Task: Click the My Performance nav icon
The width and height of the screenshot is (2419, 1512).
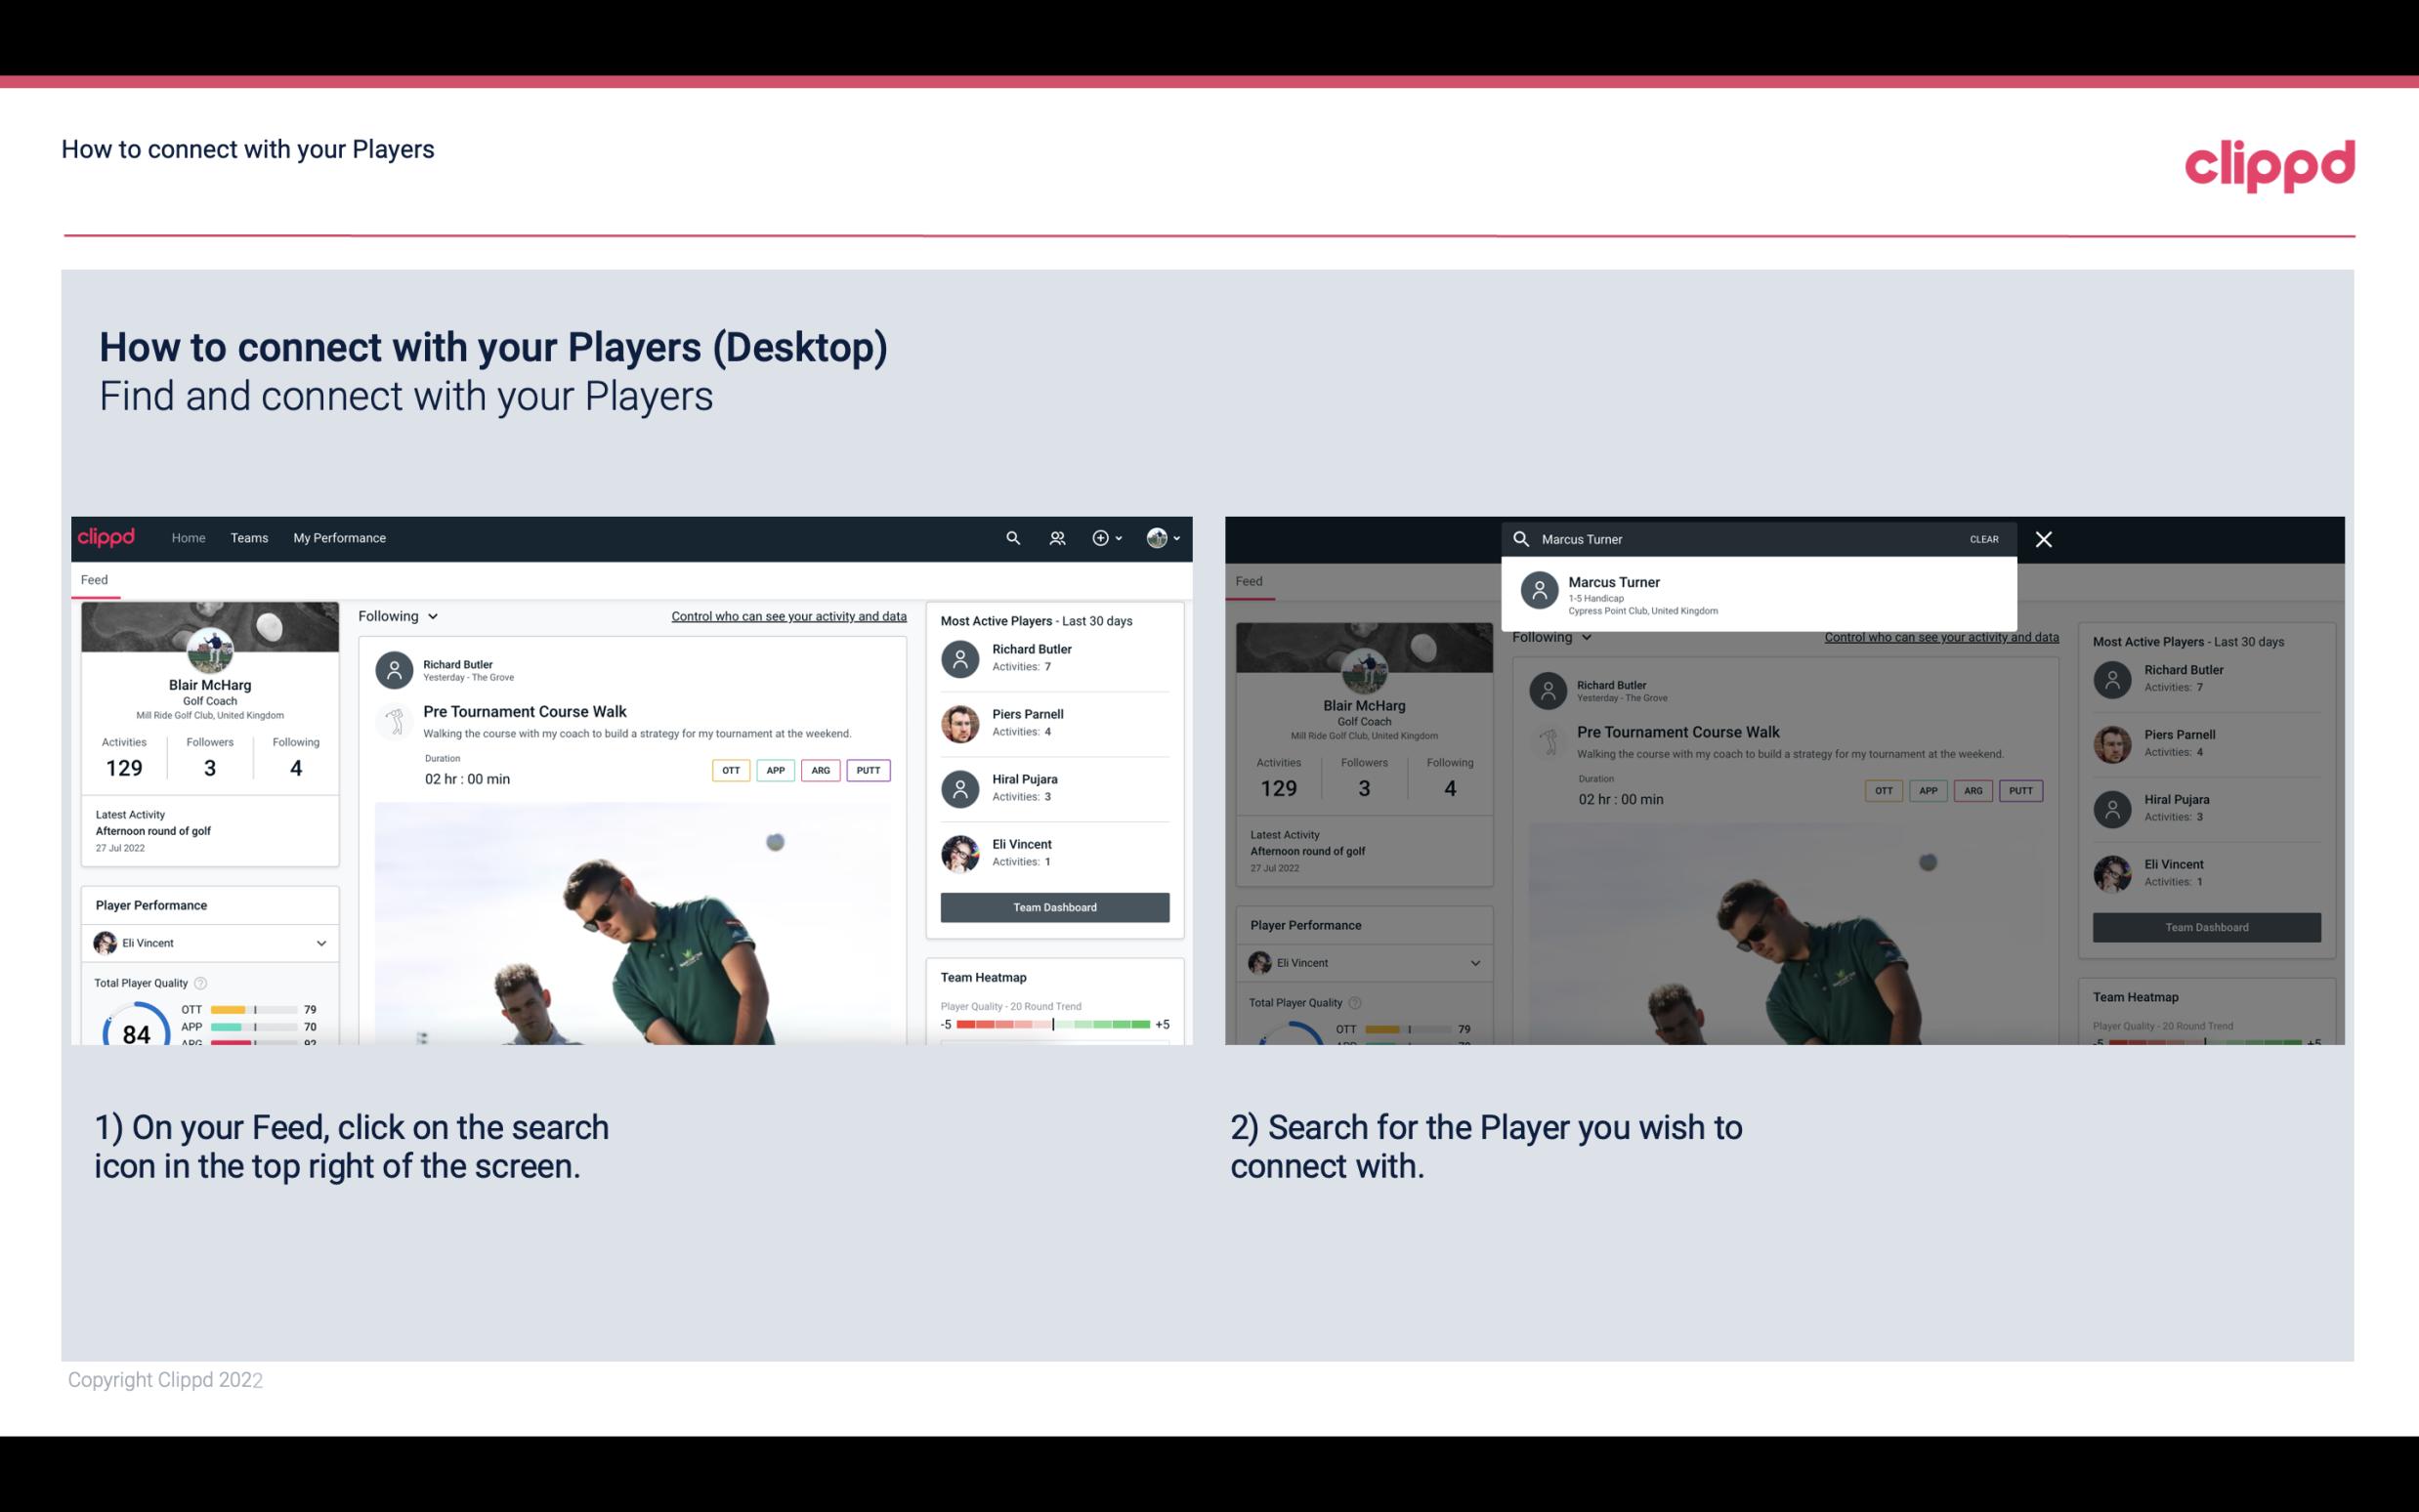Action: coord(340,536)
